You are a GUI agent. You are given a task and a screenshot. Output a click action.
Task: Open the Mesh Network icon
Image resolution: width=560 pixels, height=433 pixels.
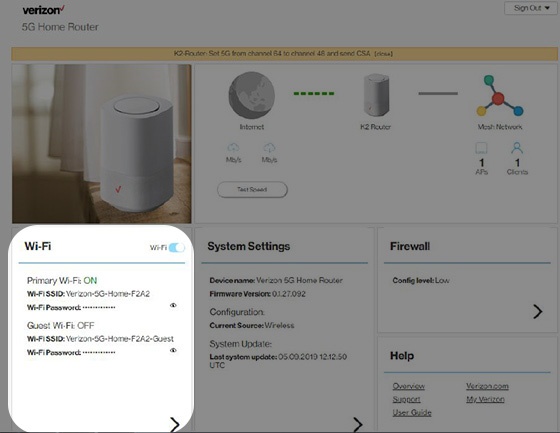[499, 96]
